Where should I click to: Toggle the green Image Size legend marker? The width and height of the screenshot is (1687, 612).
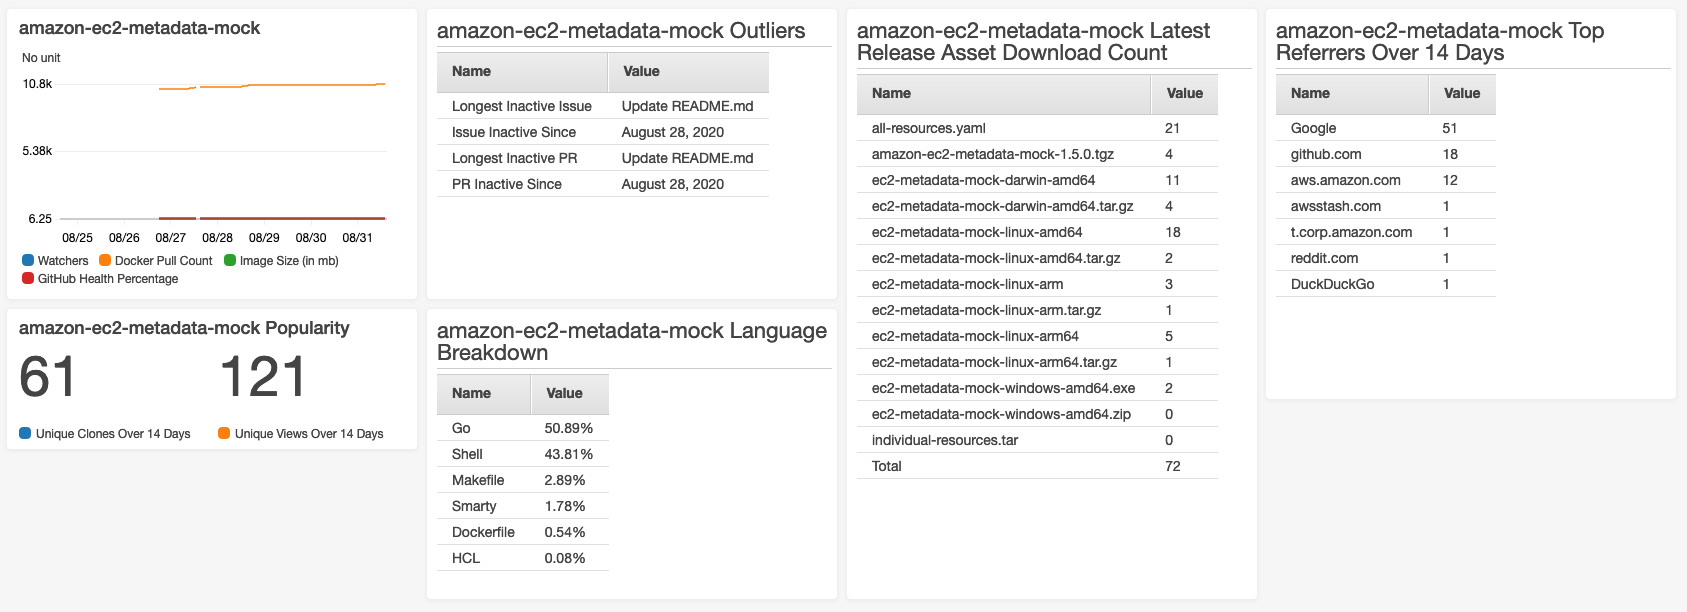pos(230,260)
